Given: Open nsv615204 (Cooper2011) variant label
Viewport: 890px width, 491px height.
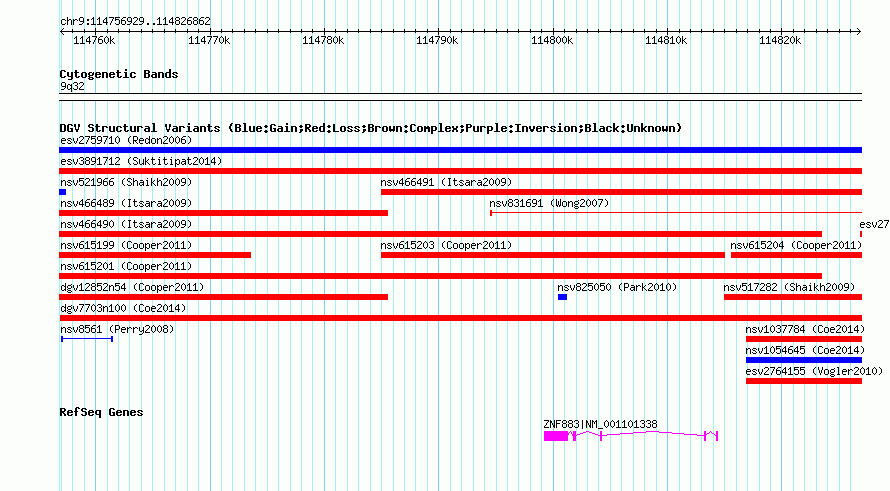Looking at the screenshot, I should (796, 245).
